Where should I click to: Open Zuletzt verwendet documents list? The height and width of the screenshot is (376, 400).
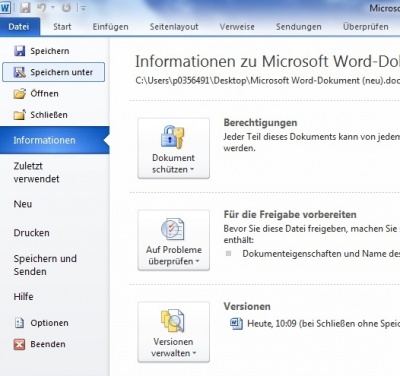pos(36,172)
